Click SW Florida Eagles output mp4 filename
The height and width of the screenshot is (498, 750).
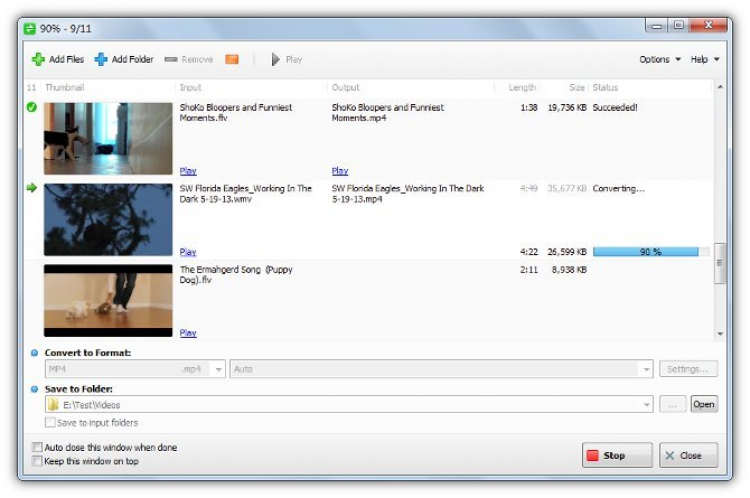point(408,194)
